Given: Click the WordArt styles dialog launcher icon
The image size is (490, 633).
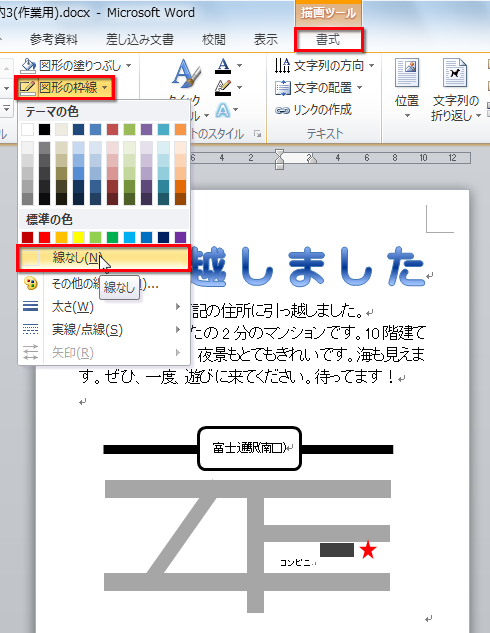Looking at the screenshot, I should 257,134.
